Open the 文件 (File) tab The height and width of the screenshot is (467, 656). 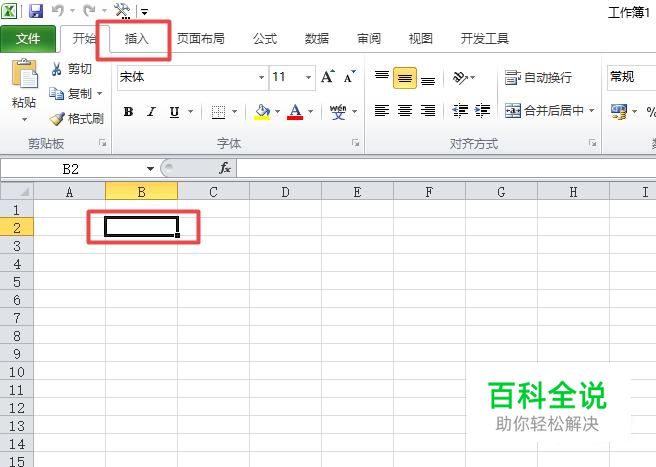point(28,39)
